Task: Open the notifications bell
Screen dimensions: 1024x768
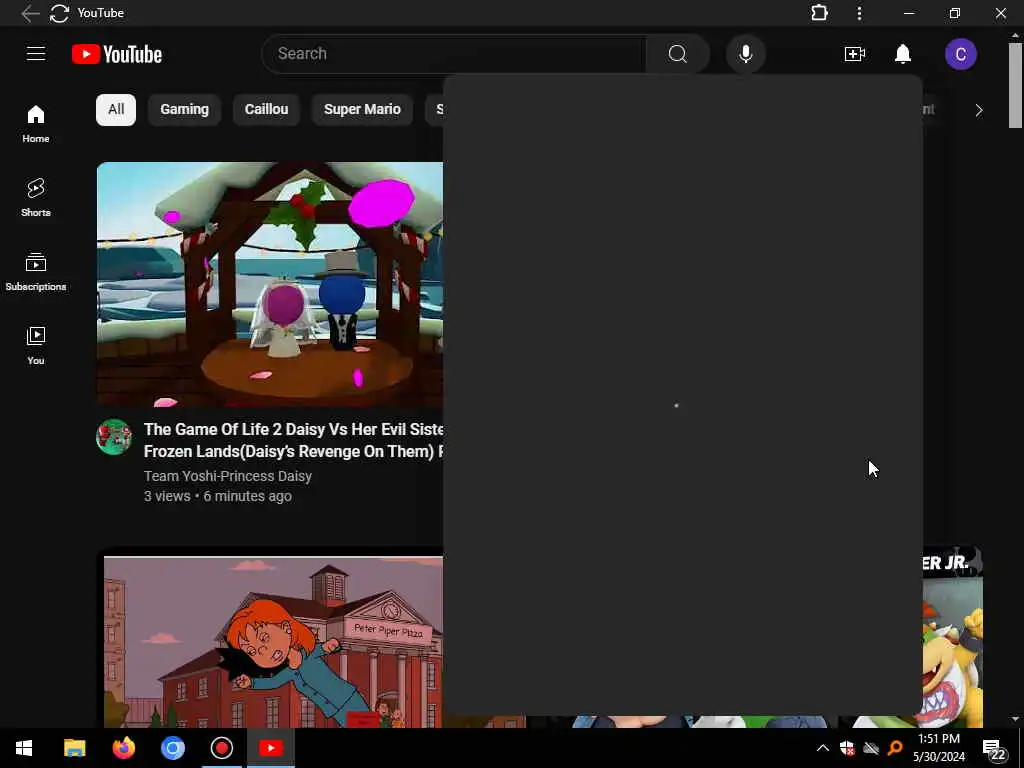Action: (903, 54)
